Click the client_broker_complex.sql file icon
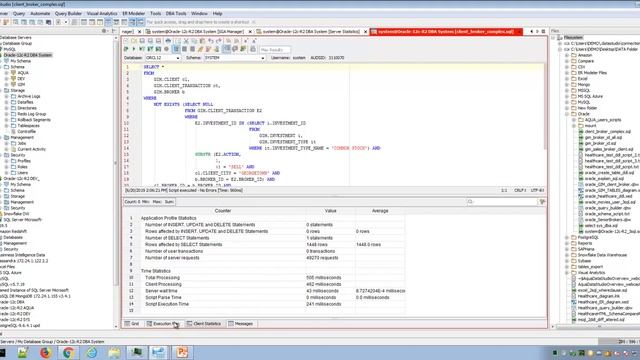This screenshot has width=640, height=360. pyautogui.click(x=581, y=132)
